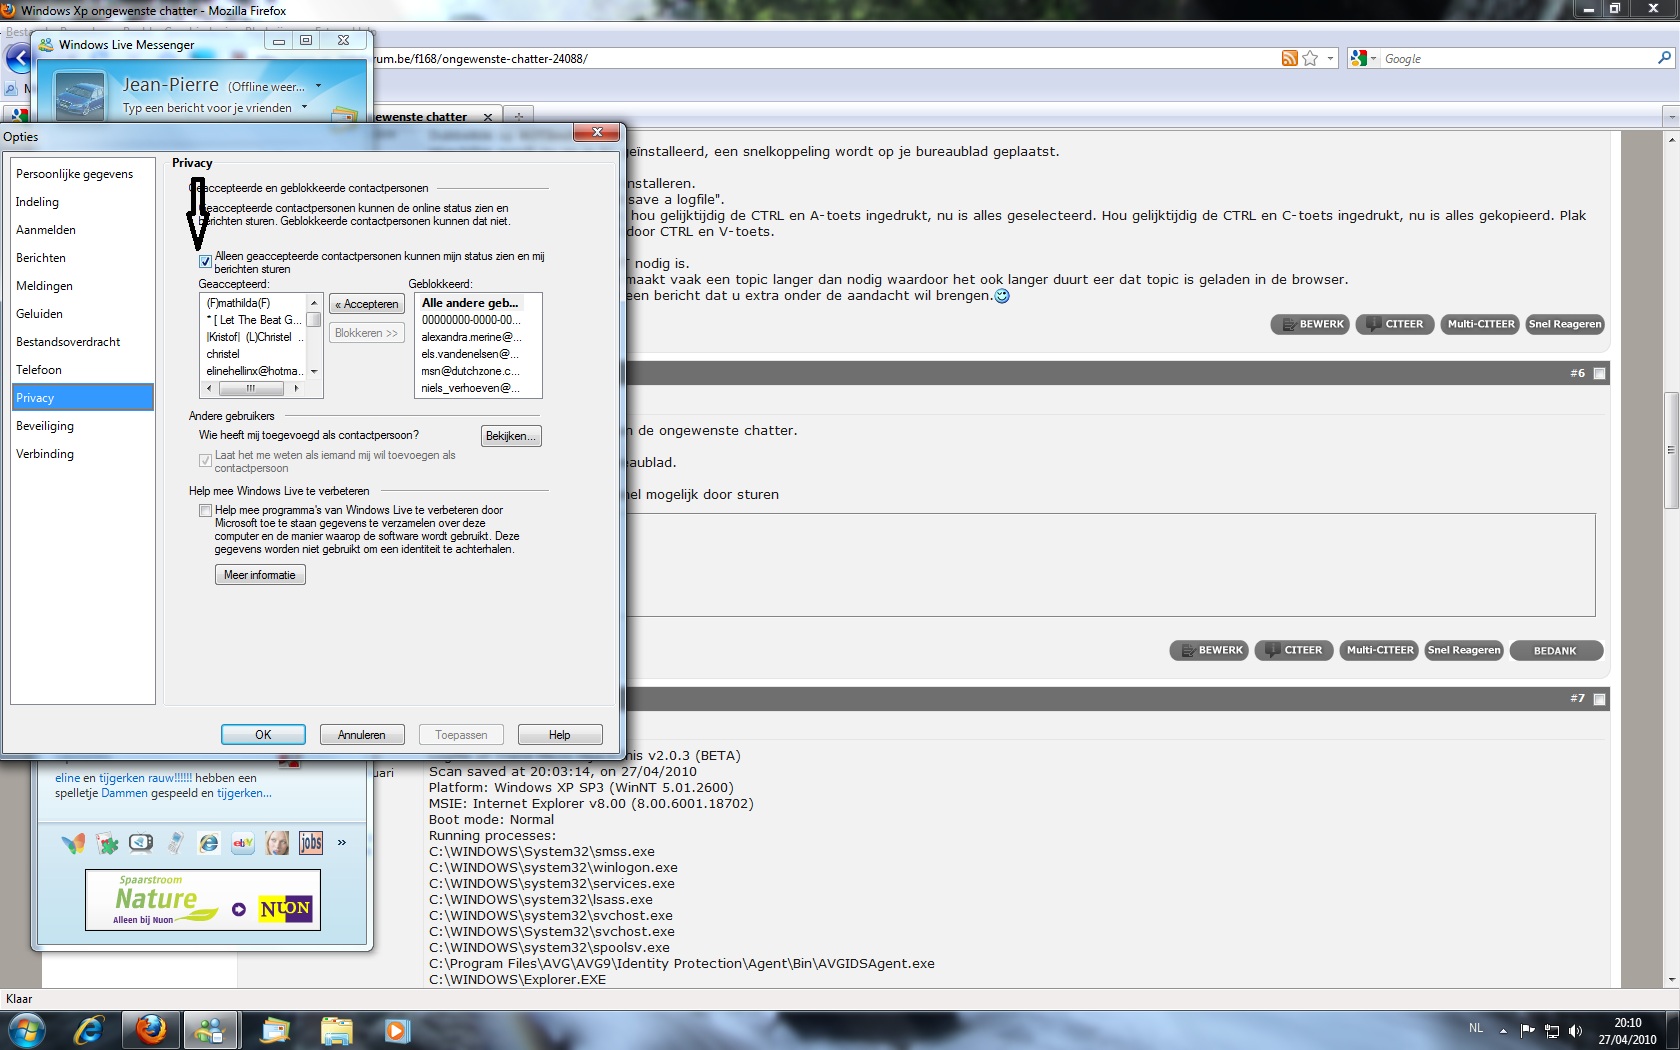Open the Google search engine selector
Image resolution: width=1680 pixels, height=1050 pixels.
1363,59
